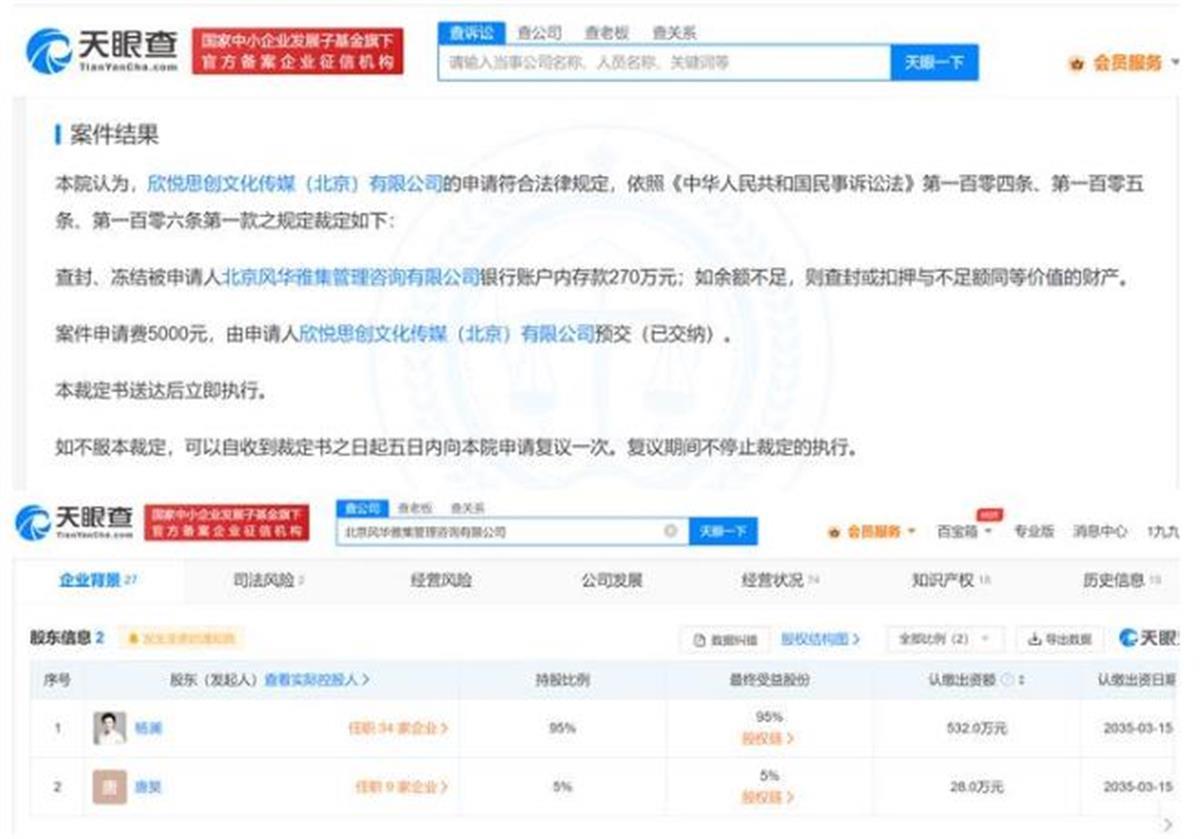Image resolution: width=1200 pixels, height=839 pixels.
Task: Select the top 查老板 search tab
Action: tap(606, 32)
